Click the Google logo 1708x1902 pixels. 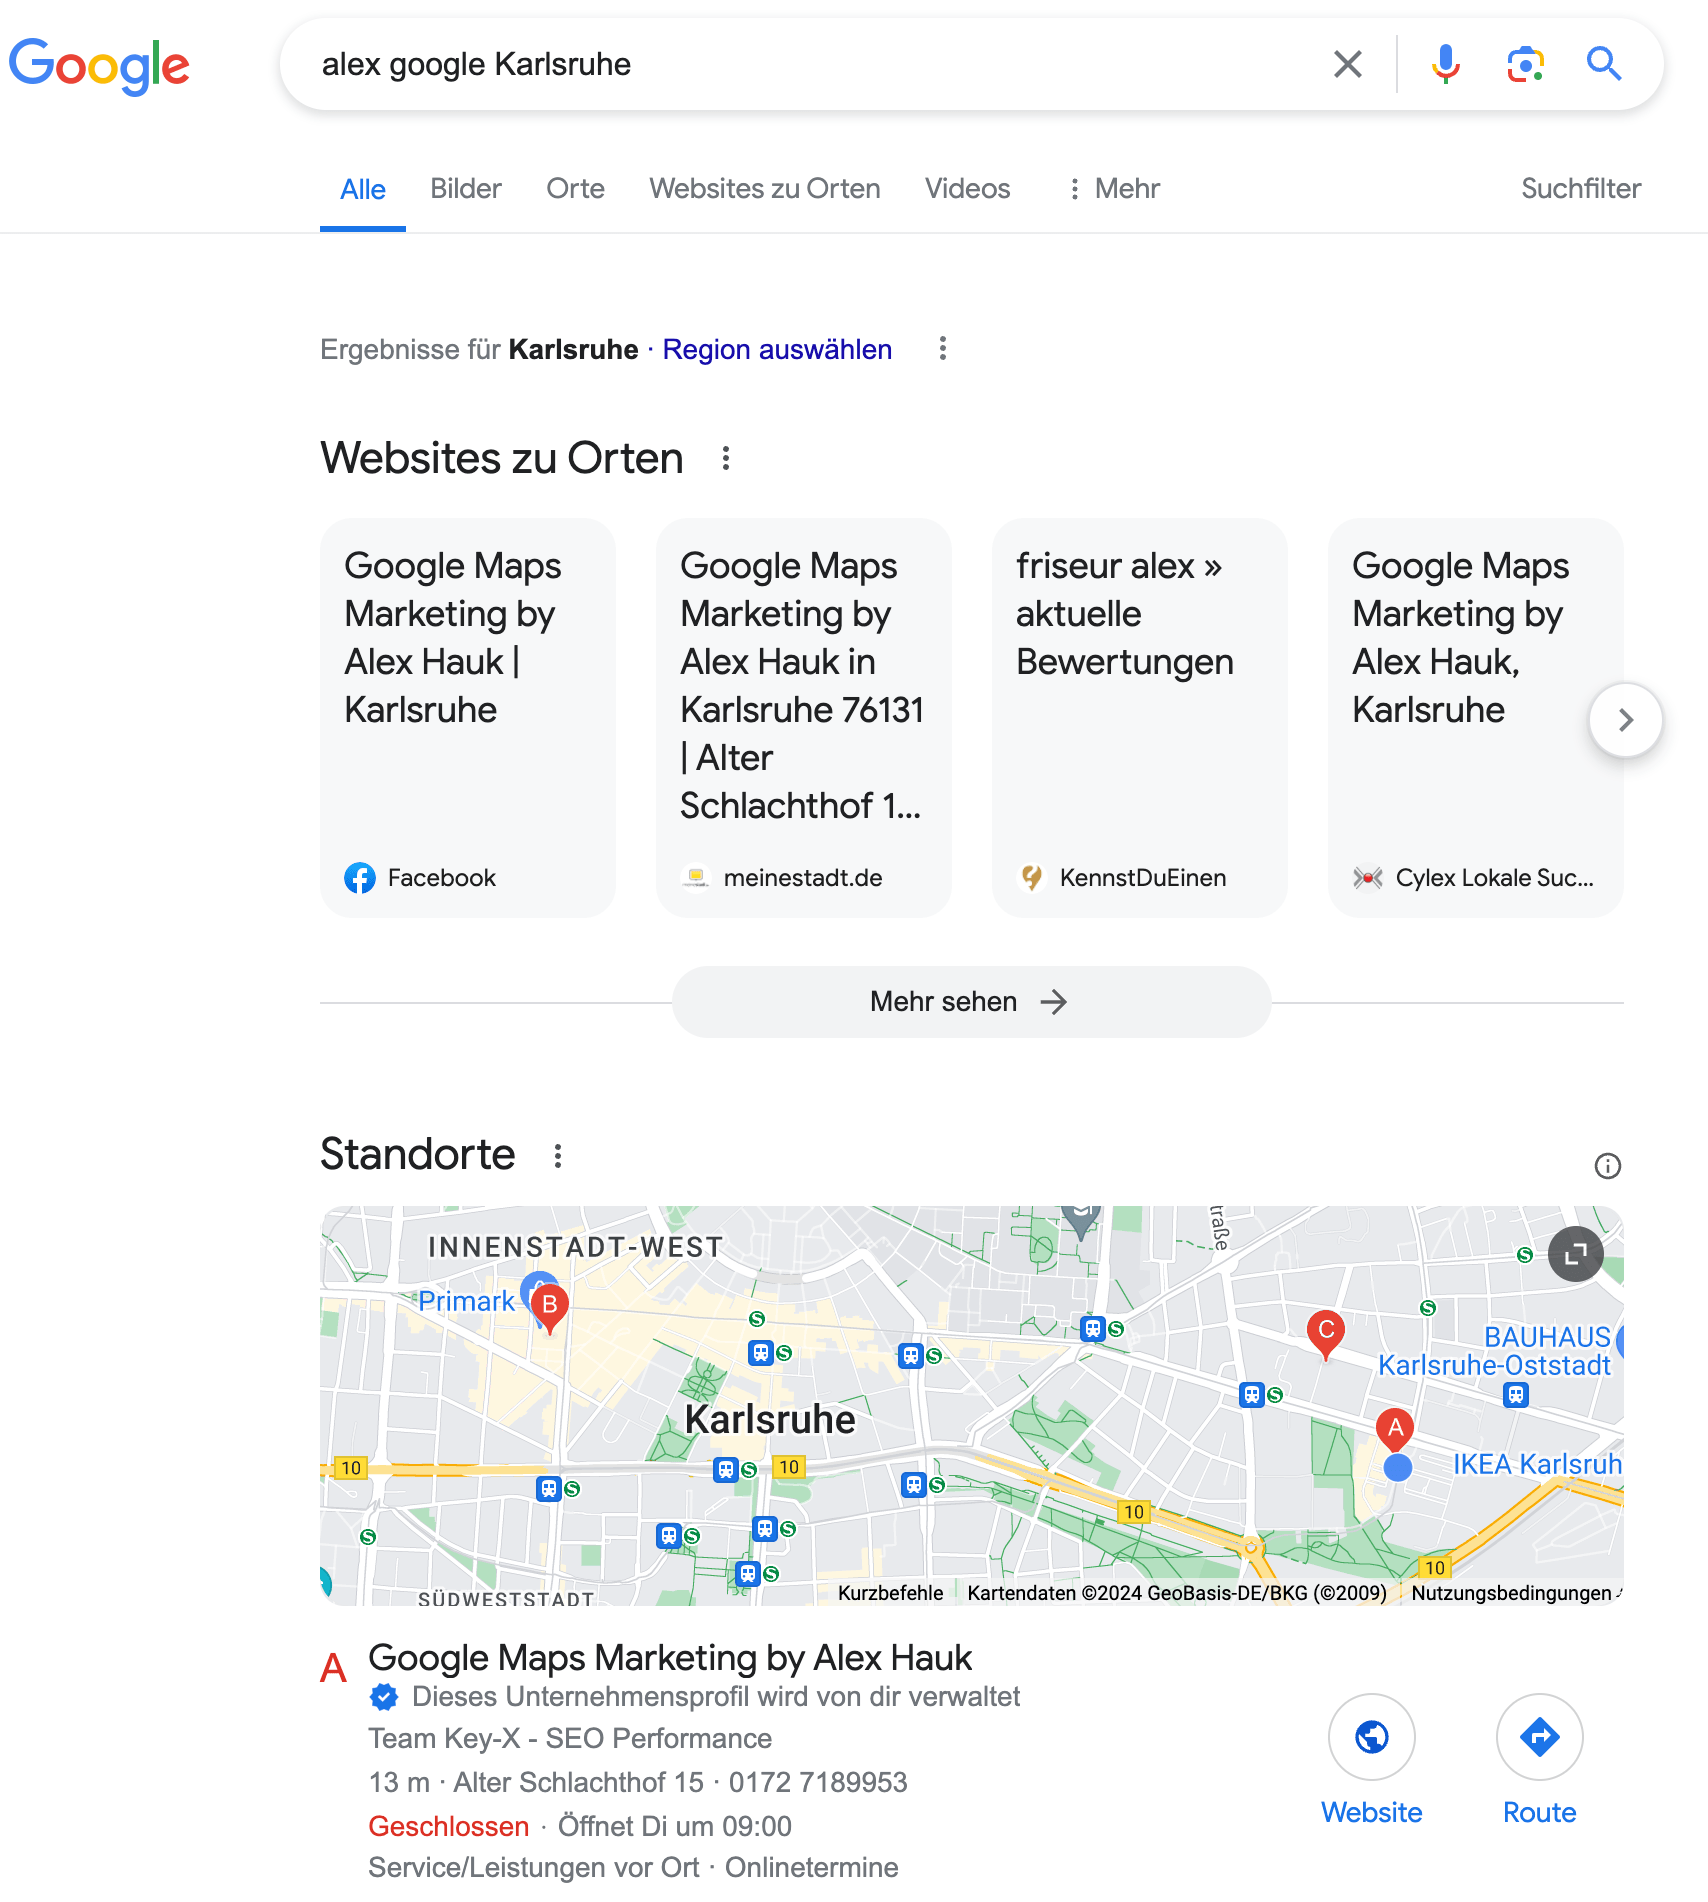pos(99,65)
